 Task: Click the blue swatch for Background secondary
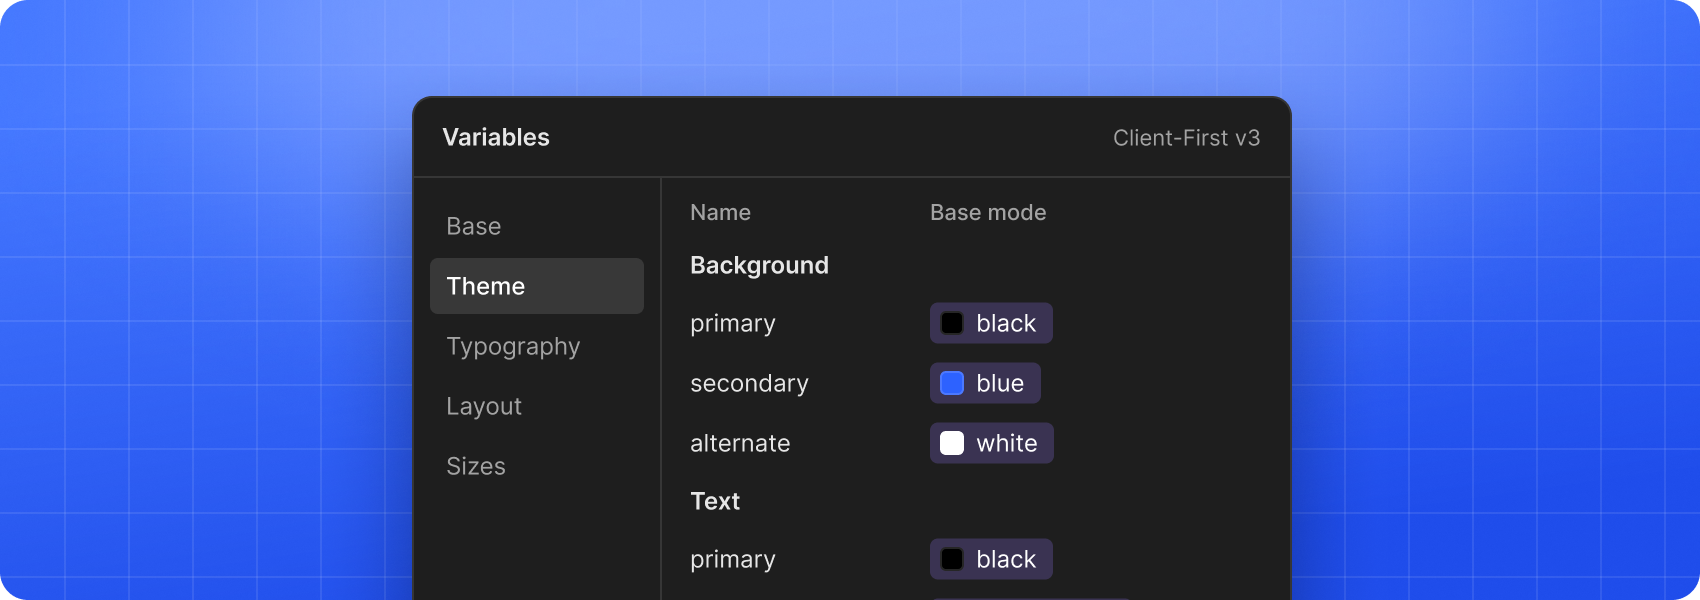point(952,383)
